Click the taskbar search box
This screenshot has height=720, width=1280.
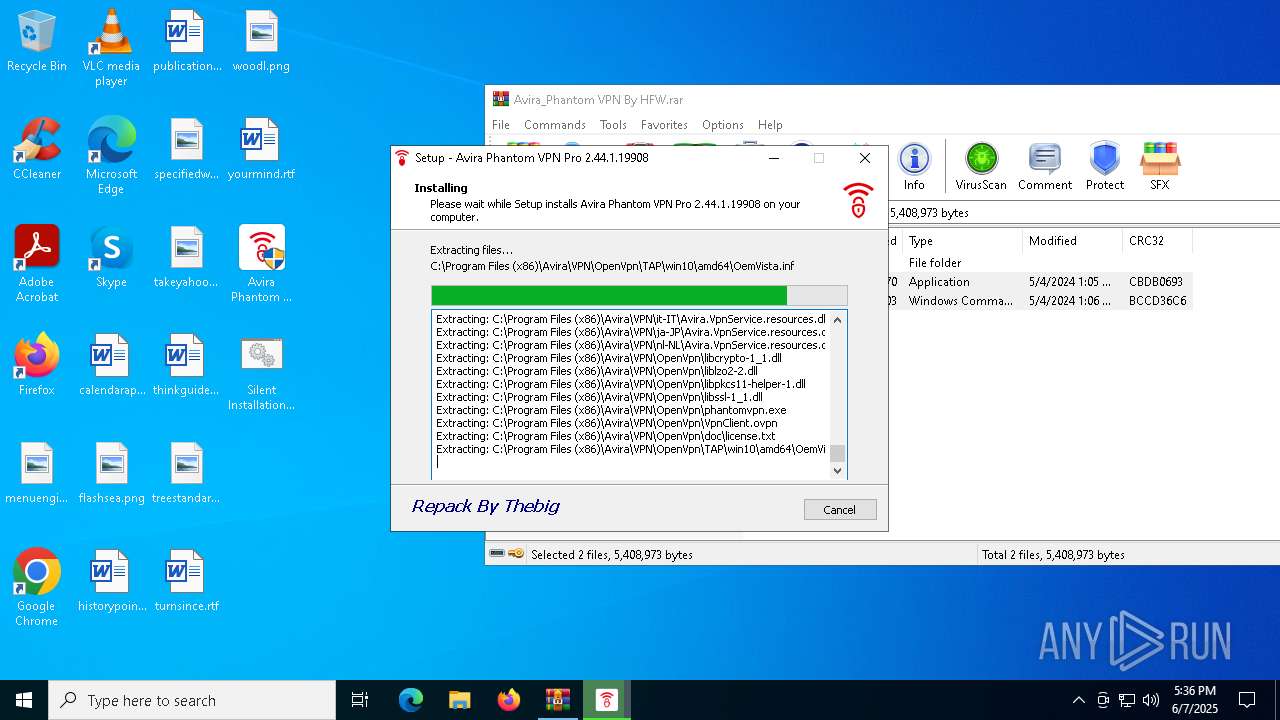pyautogui.click(x=192, y=700)
